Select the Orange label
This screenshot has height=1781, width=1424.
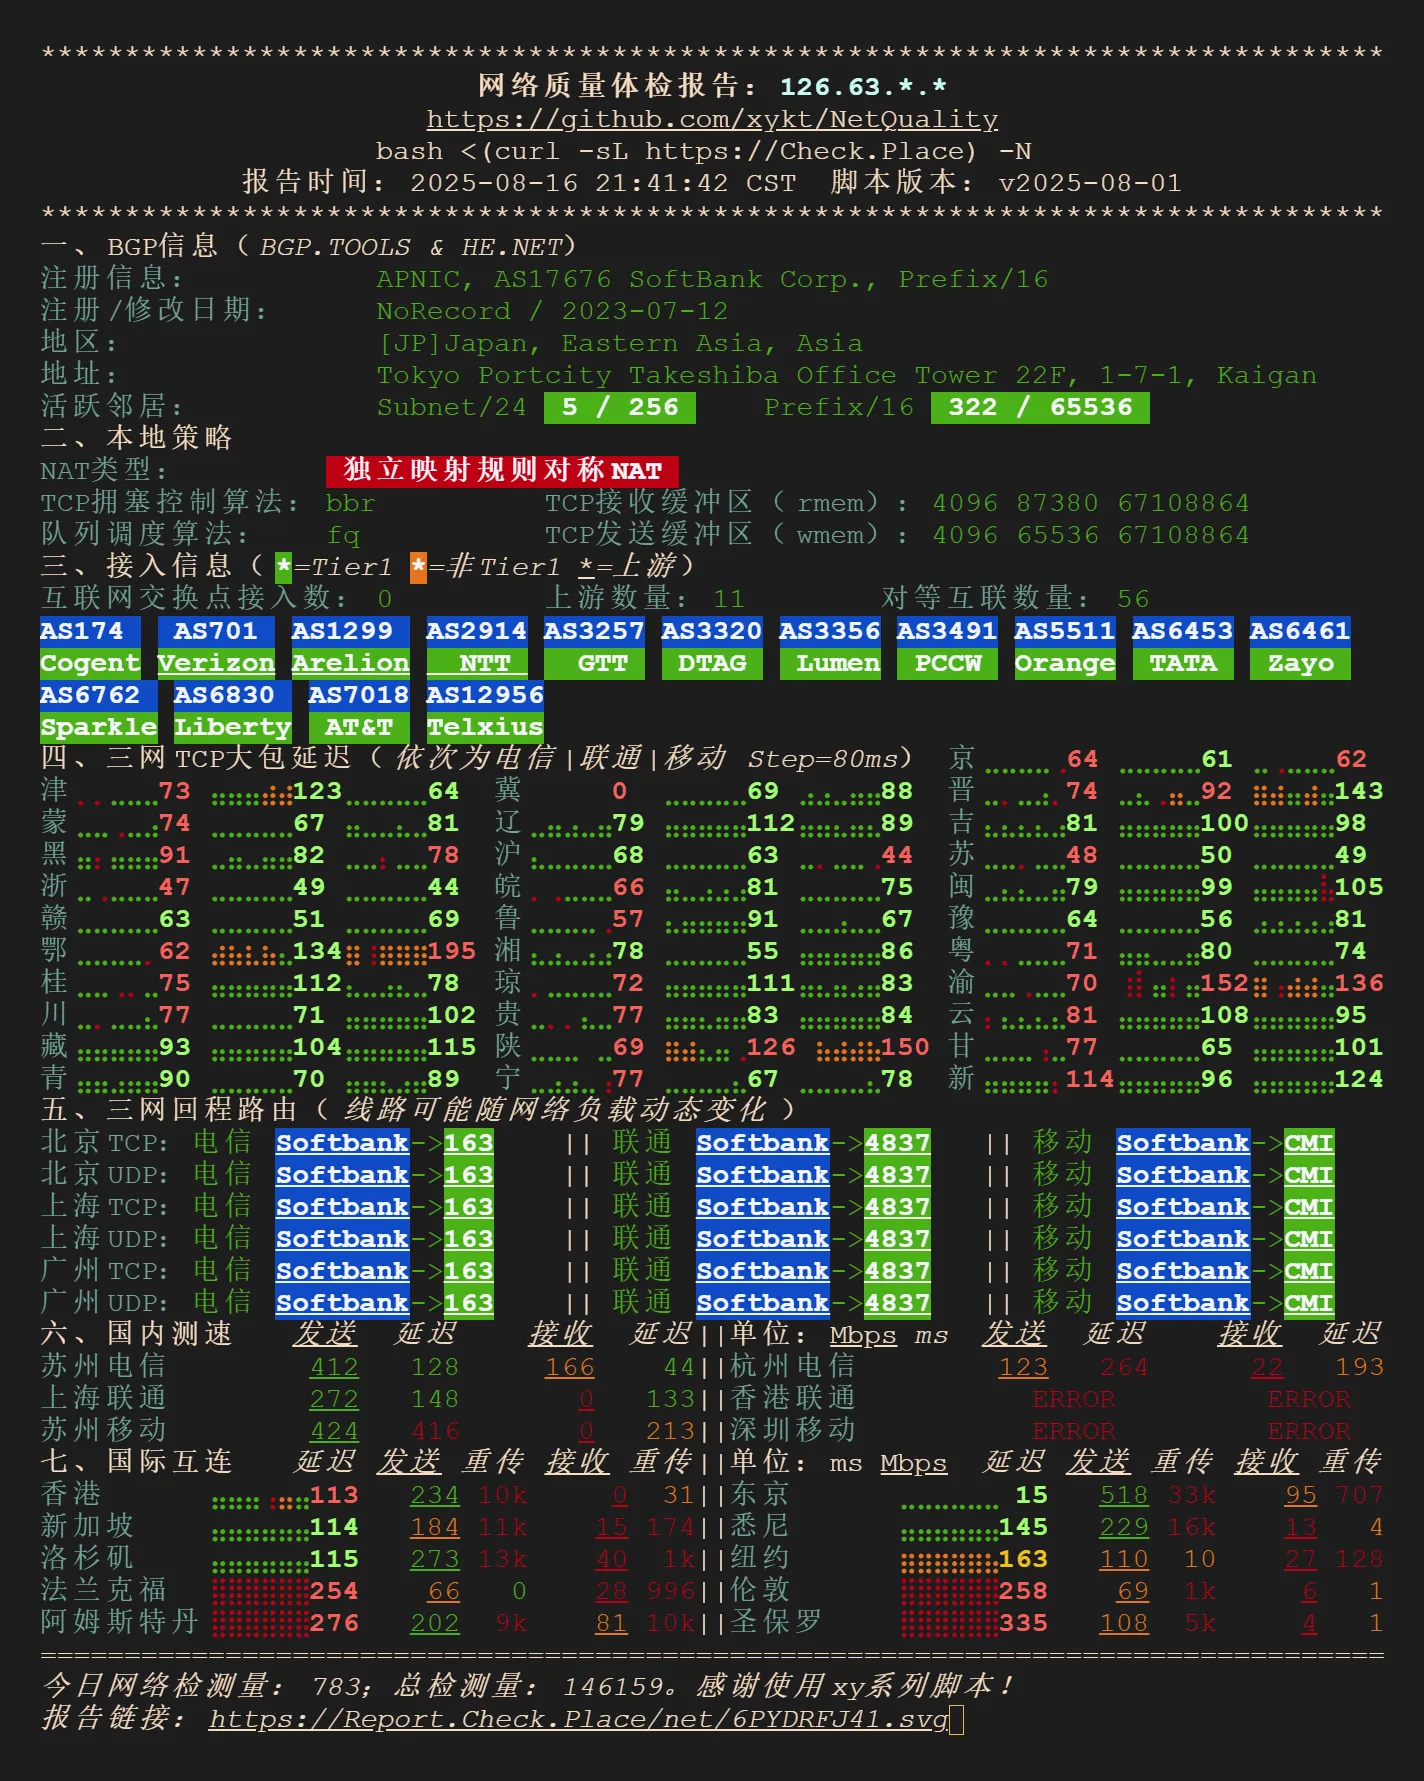tap(1065, 663)
